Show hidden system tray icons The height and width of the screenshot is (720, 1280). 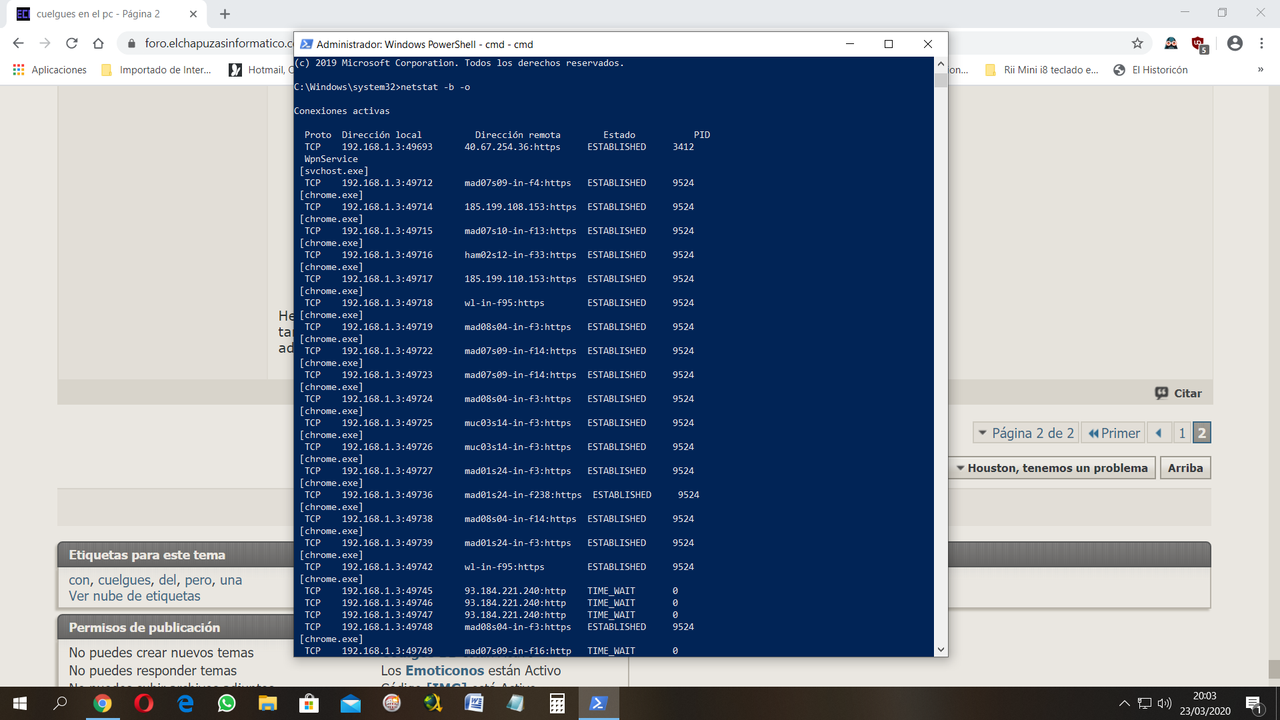[1124, 703]
